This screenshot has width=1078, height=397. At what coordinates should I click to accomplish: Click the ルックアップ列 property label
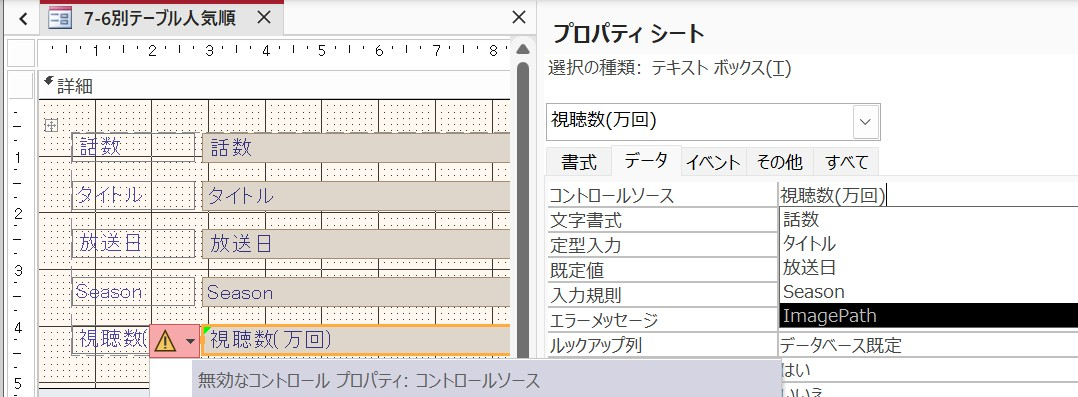click(595, 345)
